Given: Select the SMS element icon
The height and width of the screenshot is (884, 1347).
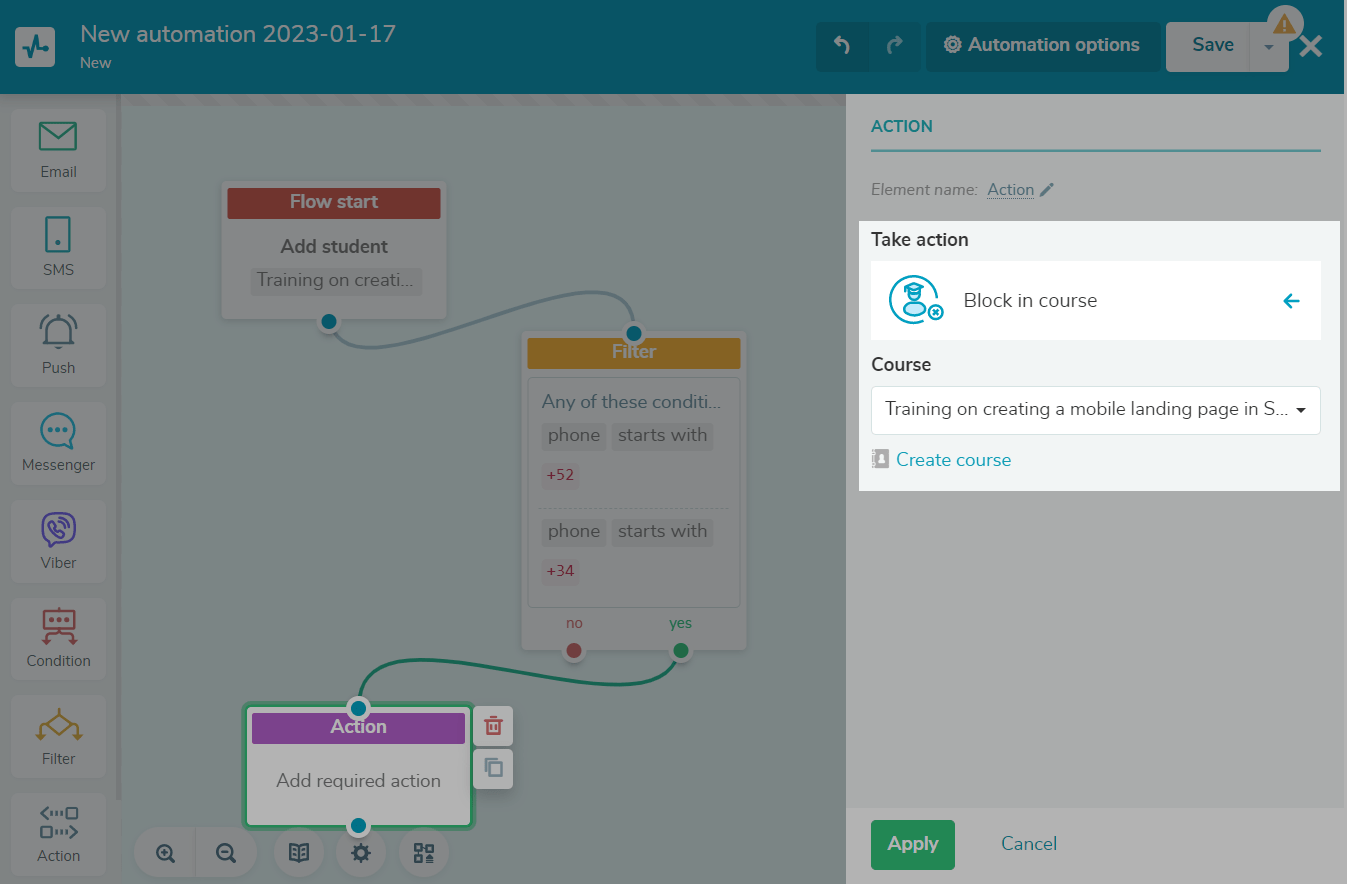Looking at the screenshot, I should coord(58,247).
